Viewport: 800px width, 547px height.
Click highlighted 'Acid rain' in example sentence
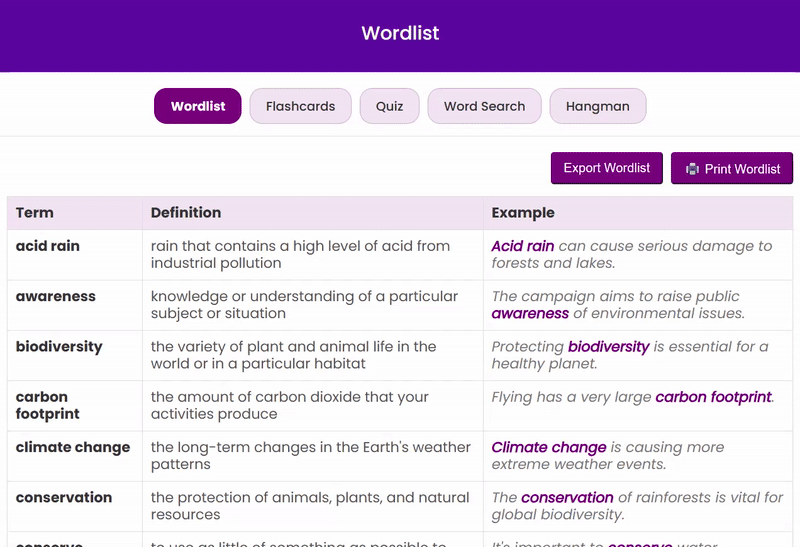point(522,246)
